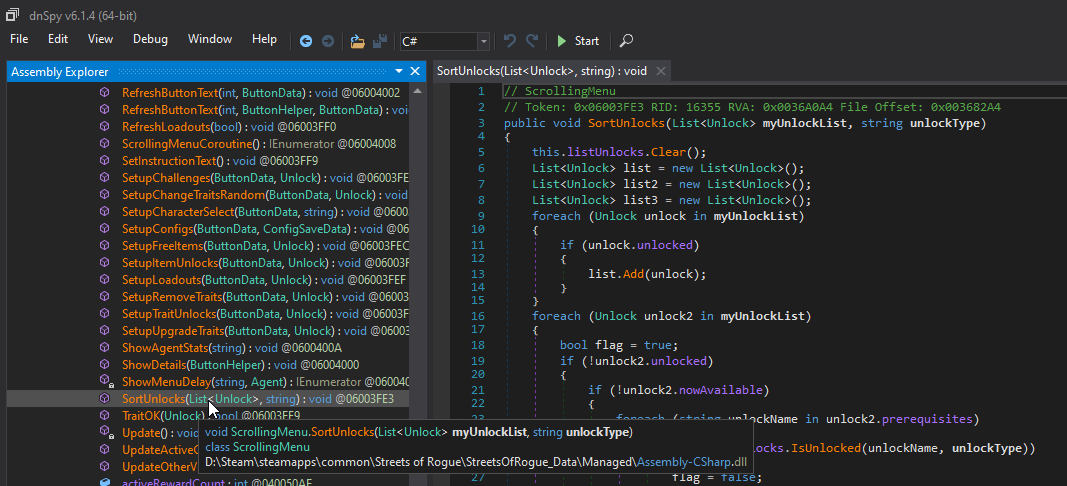The height and width of the screenshot is (486, 1067).
Task: Open Assembly Explorer window options dropdown arrow
Action: pyautogui.click(x=399, y=71)
